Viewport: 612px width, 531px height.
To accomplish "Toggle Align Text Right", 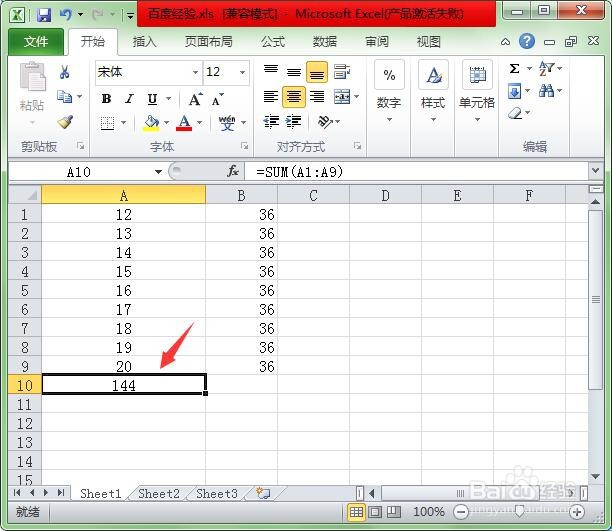I will (317, 96).
